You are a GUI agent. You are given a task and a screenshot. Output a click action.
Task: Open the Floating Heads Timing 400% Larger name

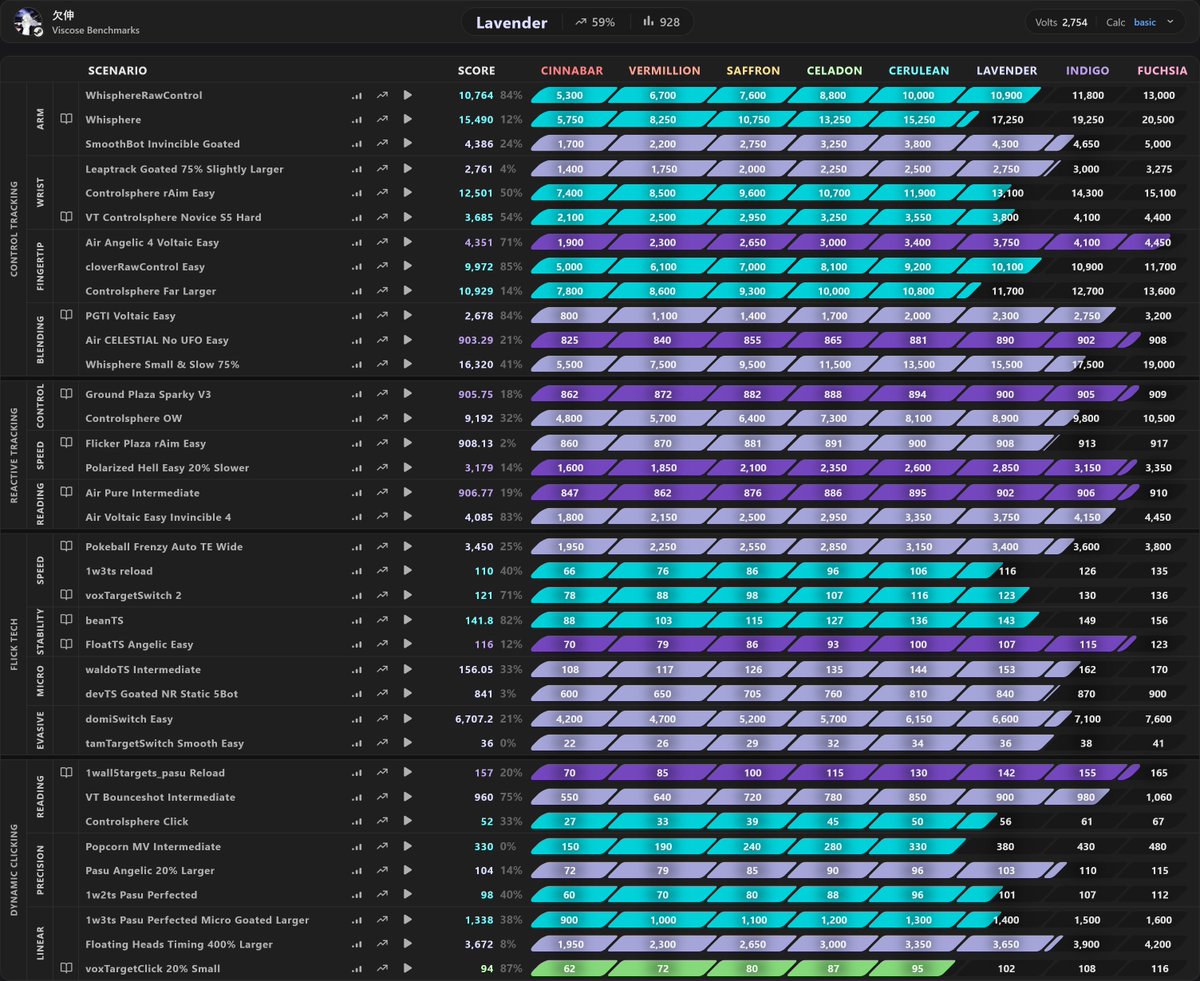coord(179,945)
